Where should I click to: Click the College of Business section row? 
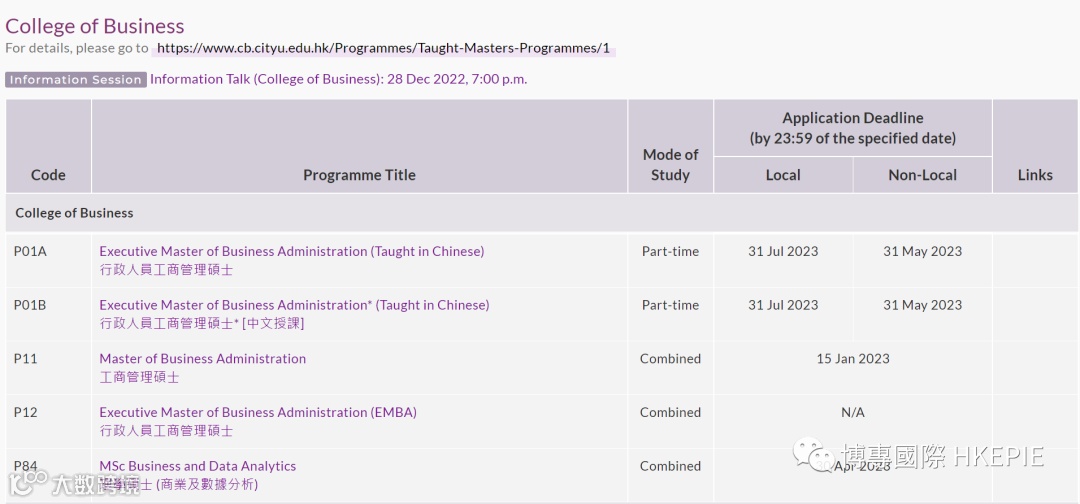541,213
